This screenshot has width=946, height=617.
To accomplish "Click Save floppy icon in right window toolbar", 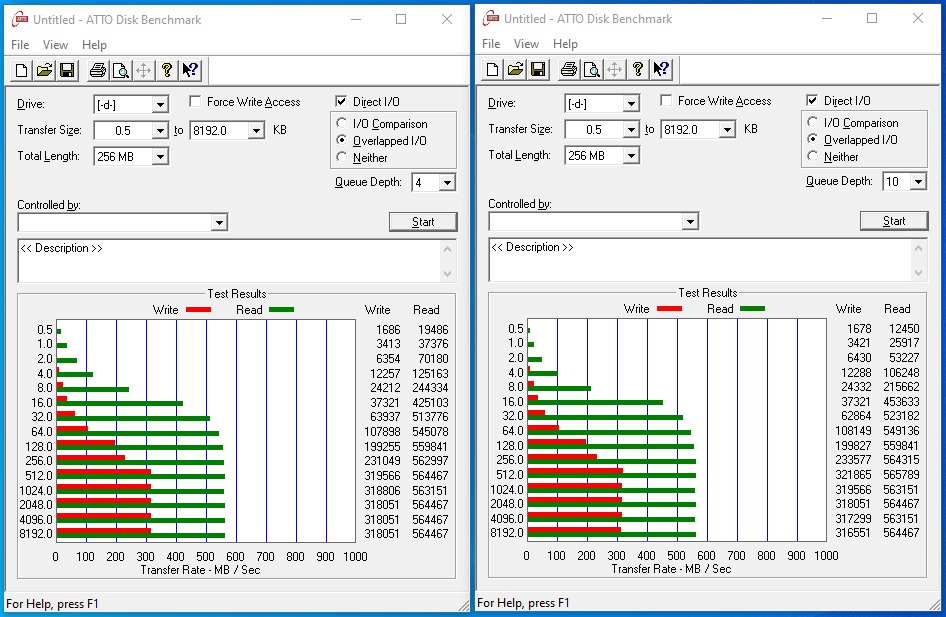I will coord(538,69).
